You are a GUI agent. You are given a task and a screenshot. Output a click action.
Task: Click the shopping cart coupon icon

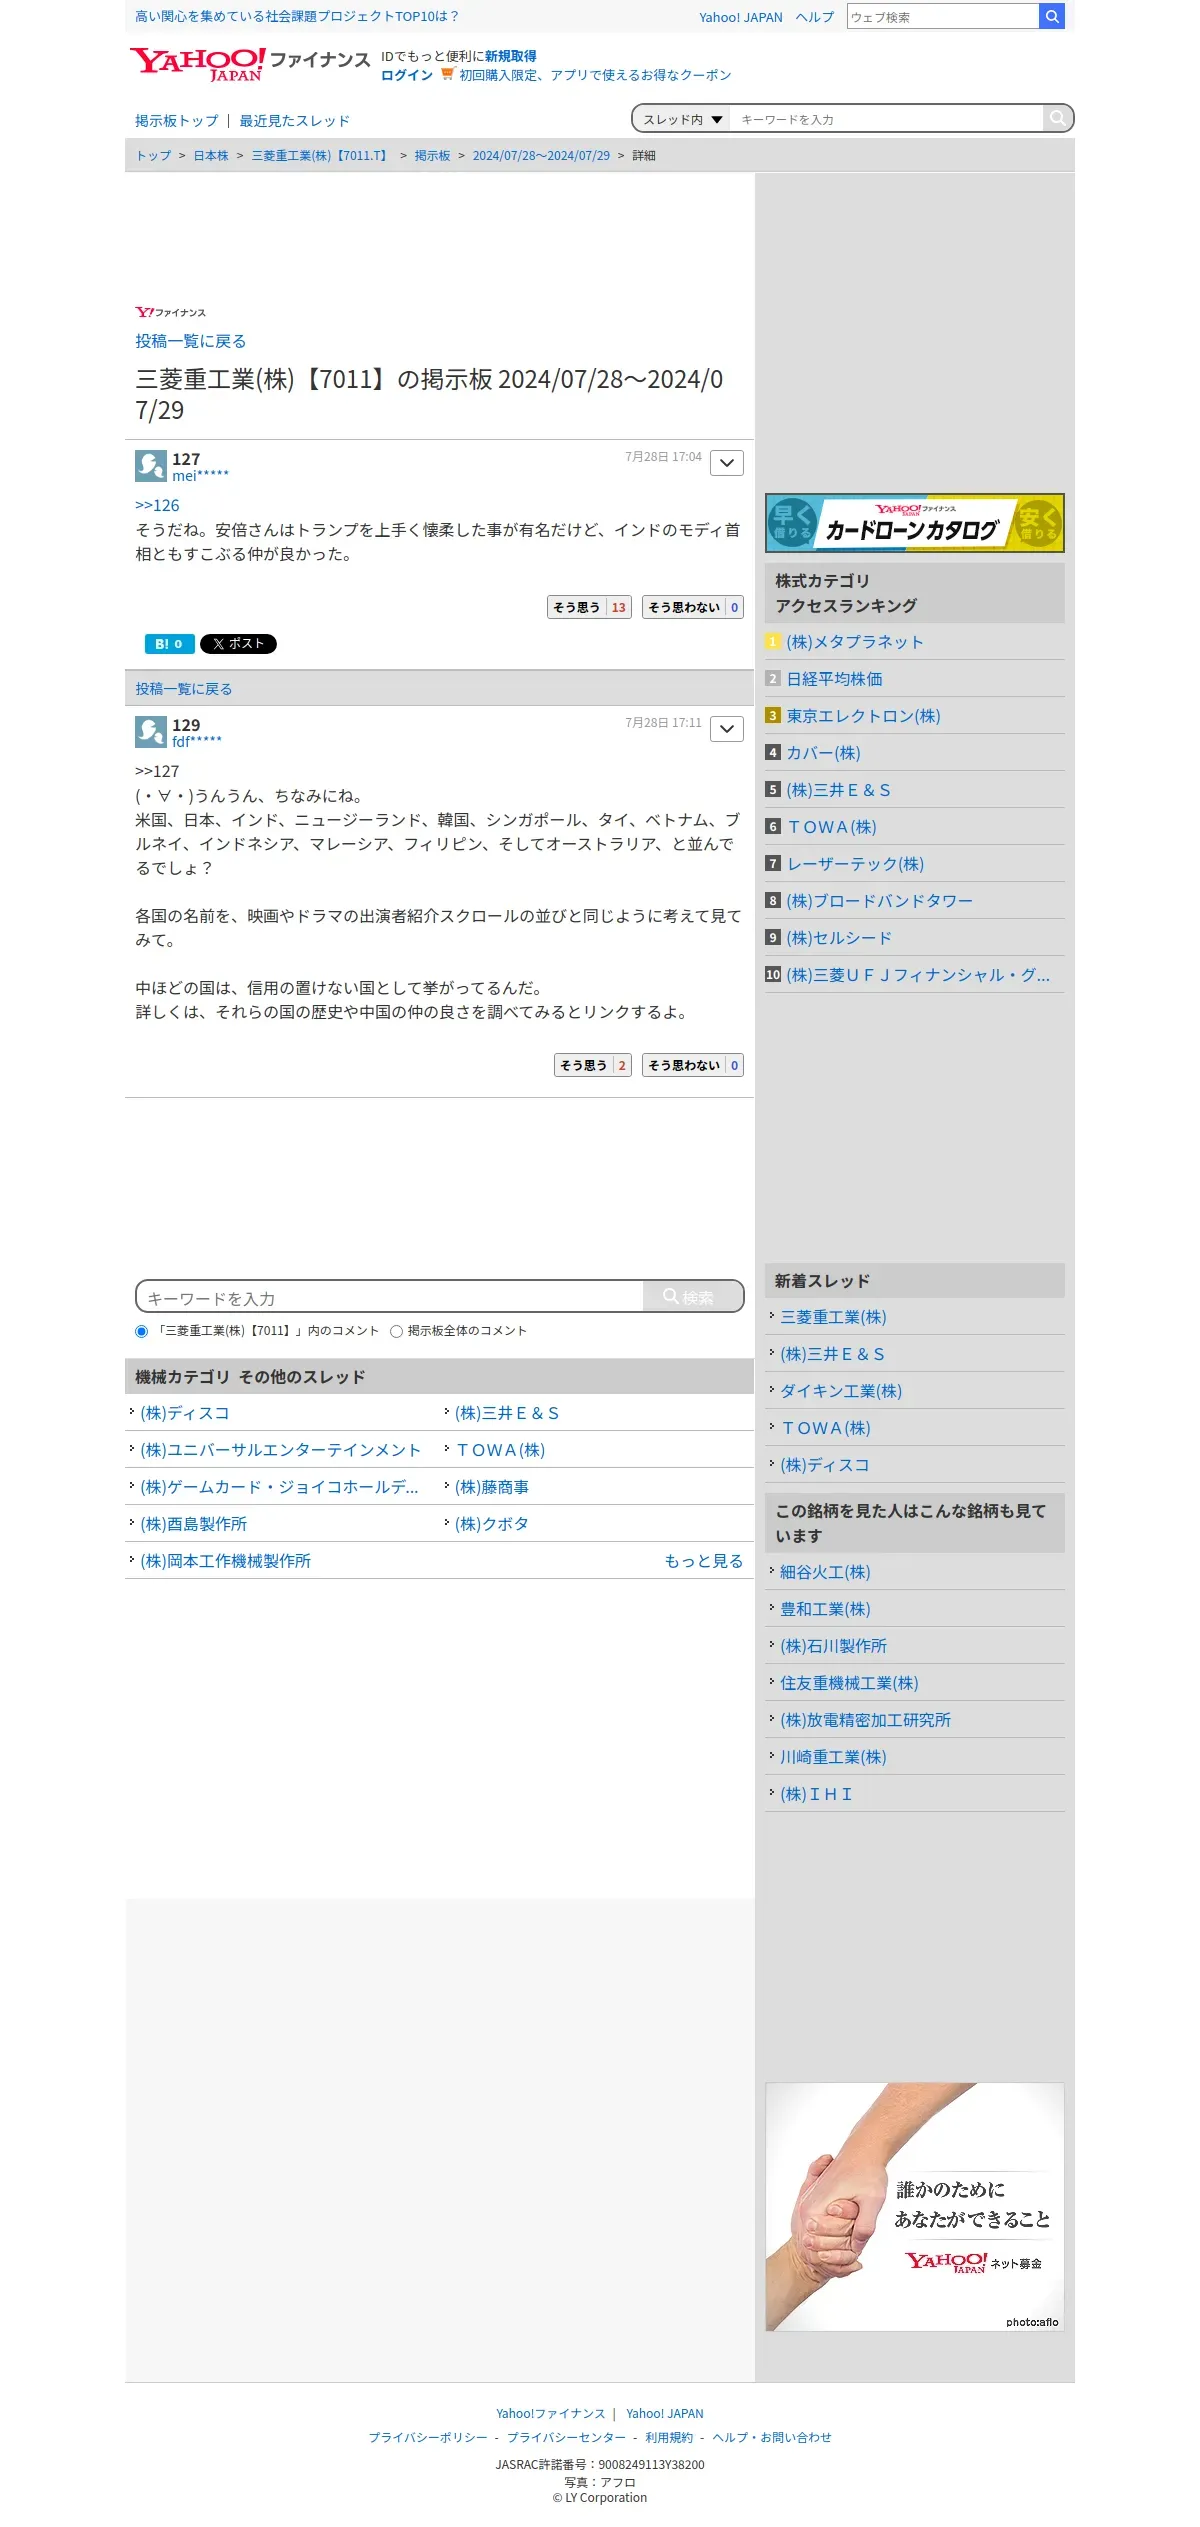pos(447,74)
